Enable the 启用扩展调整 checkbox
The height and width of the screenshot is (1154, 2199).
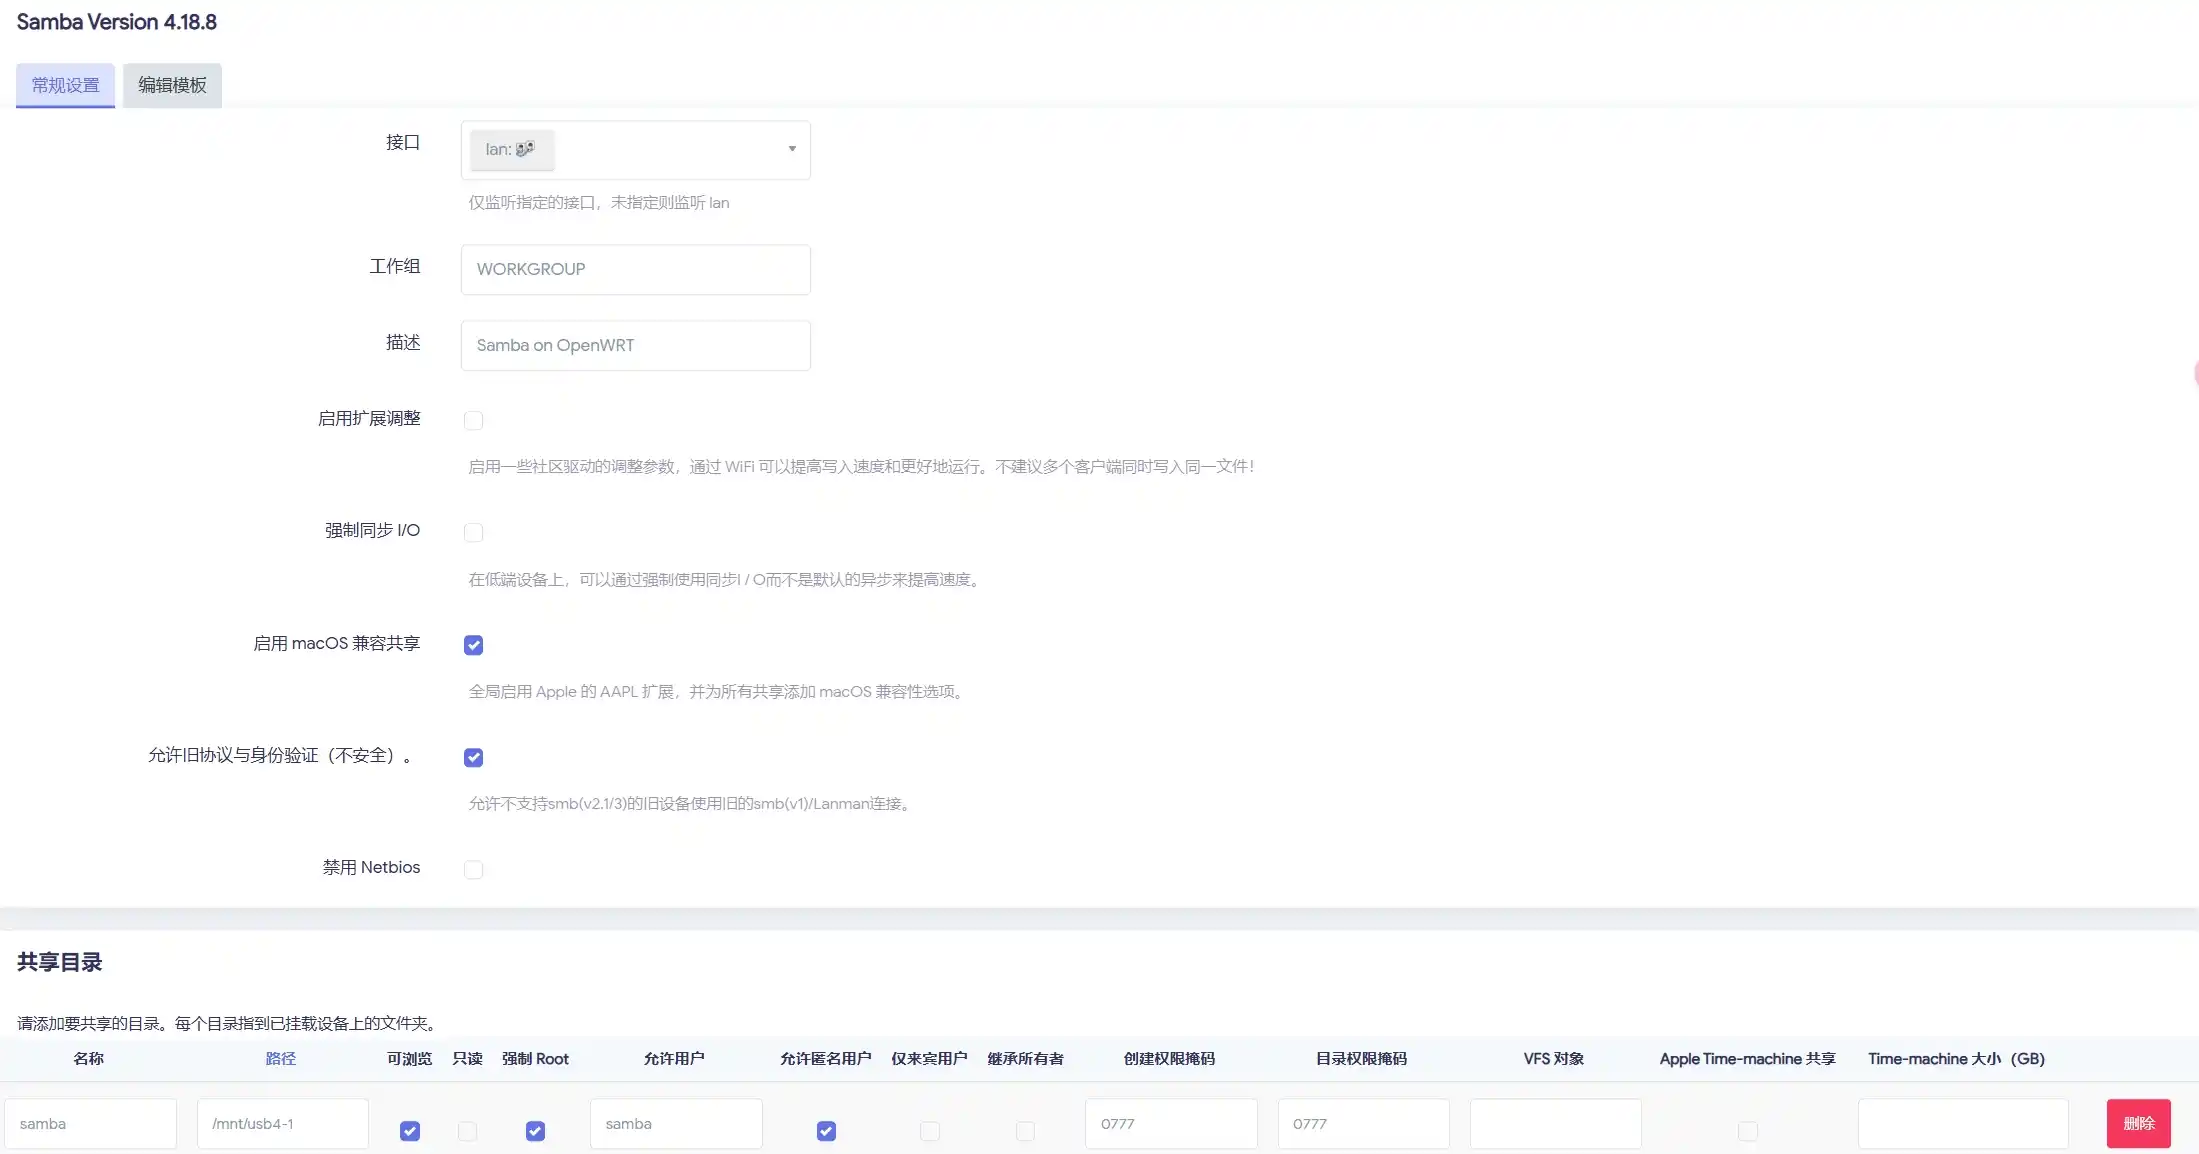(x=474, y=420)
